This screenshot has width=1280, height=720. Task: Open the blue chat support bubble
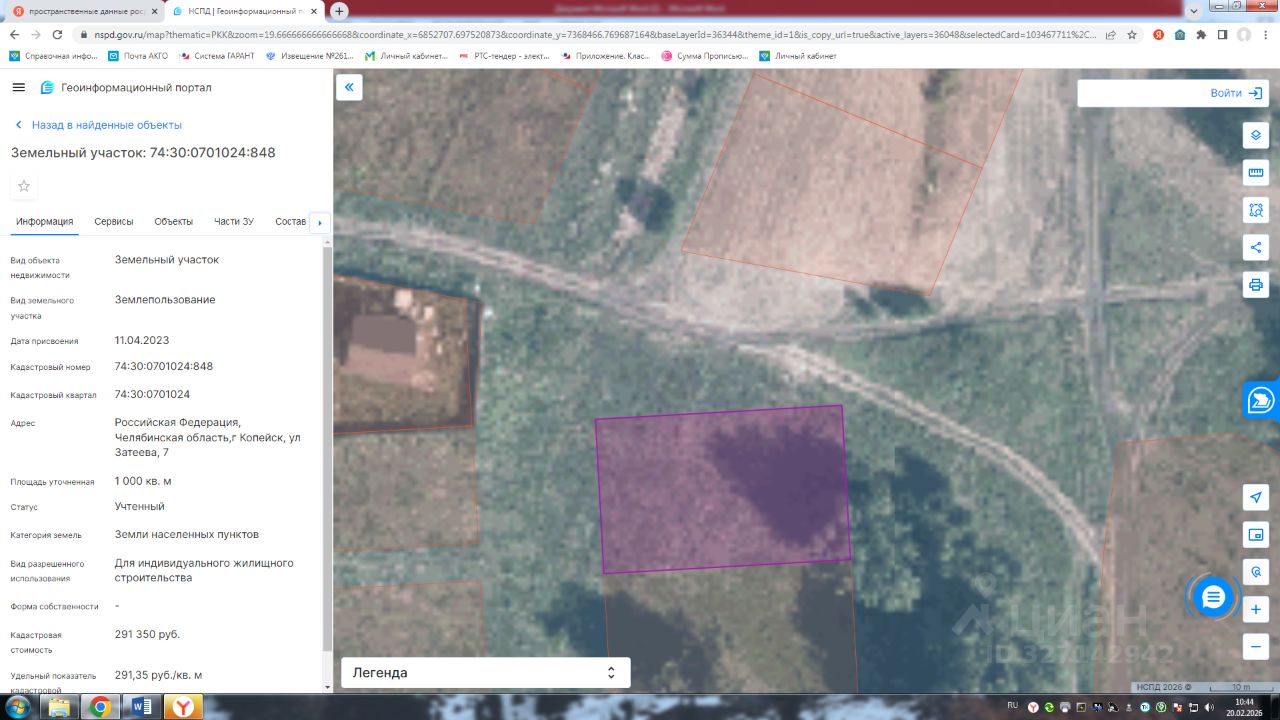(1213, 597)
